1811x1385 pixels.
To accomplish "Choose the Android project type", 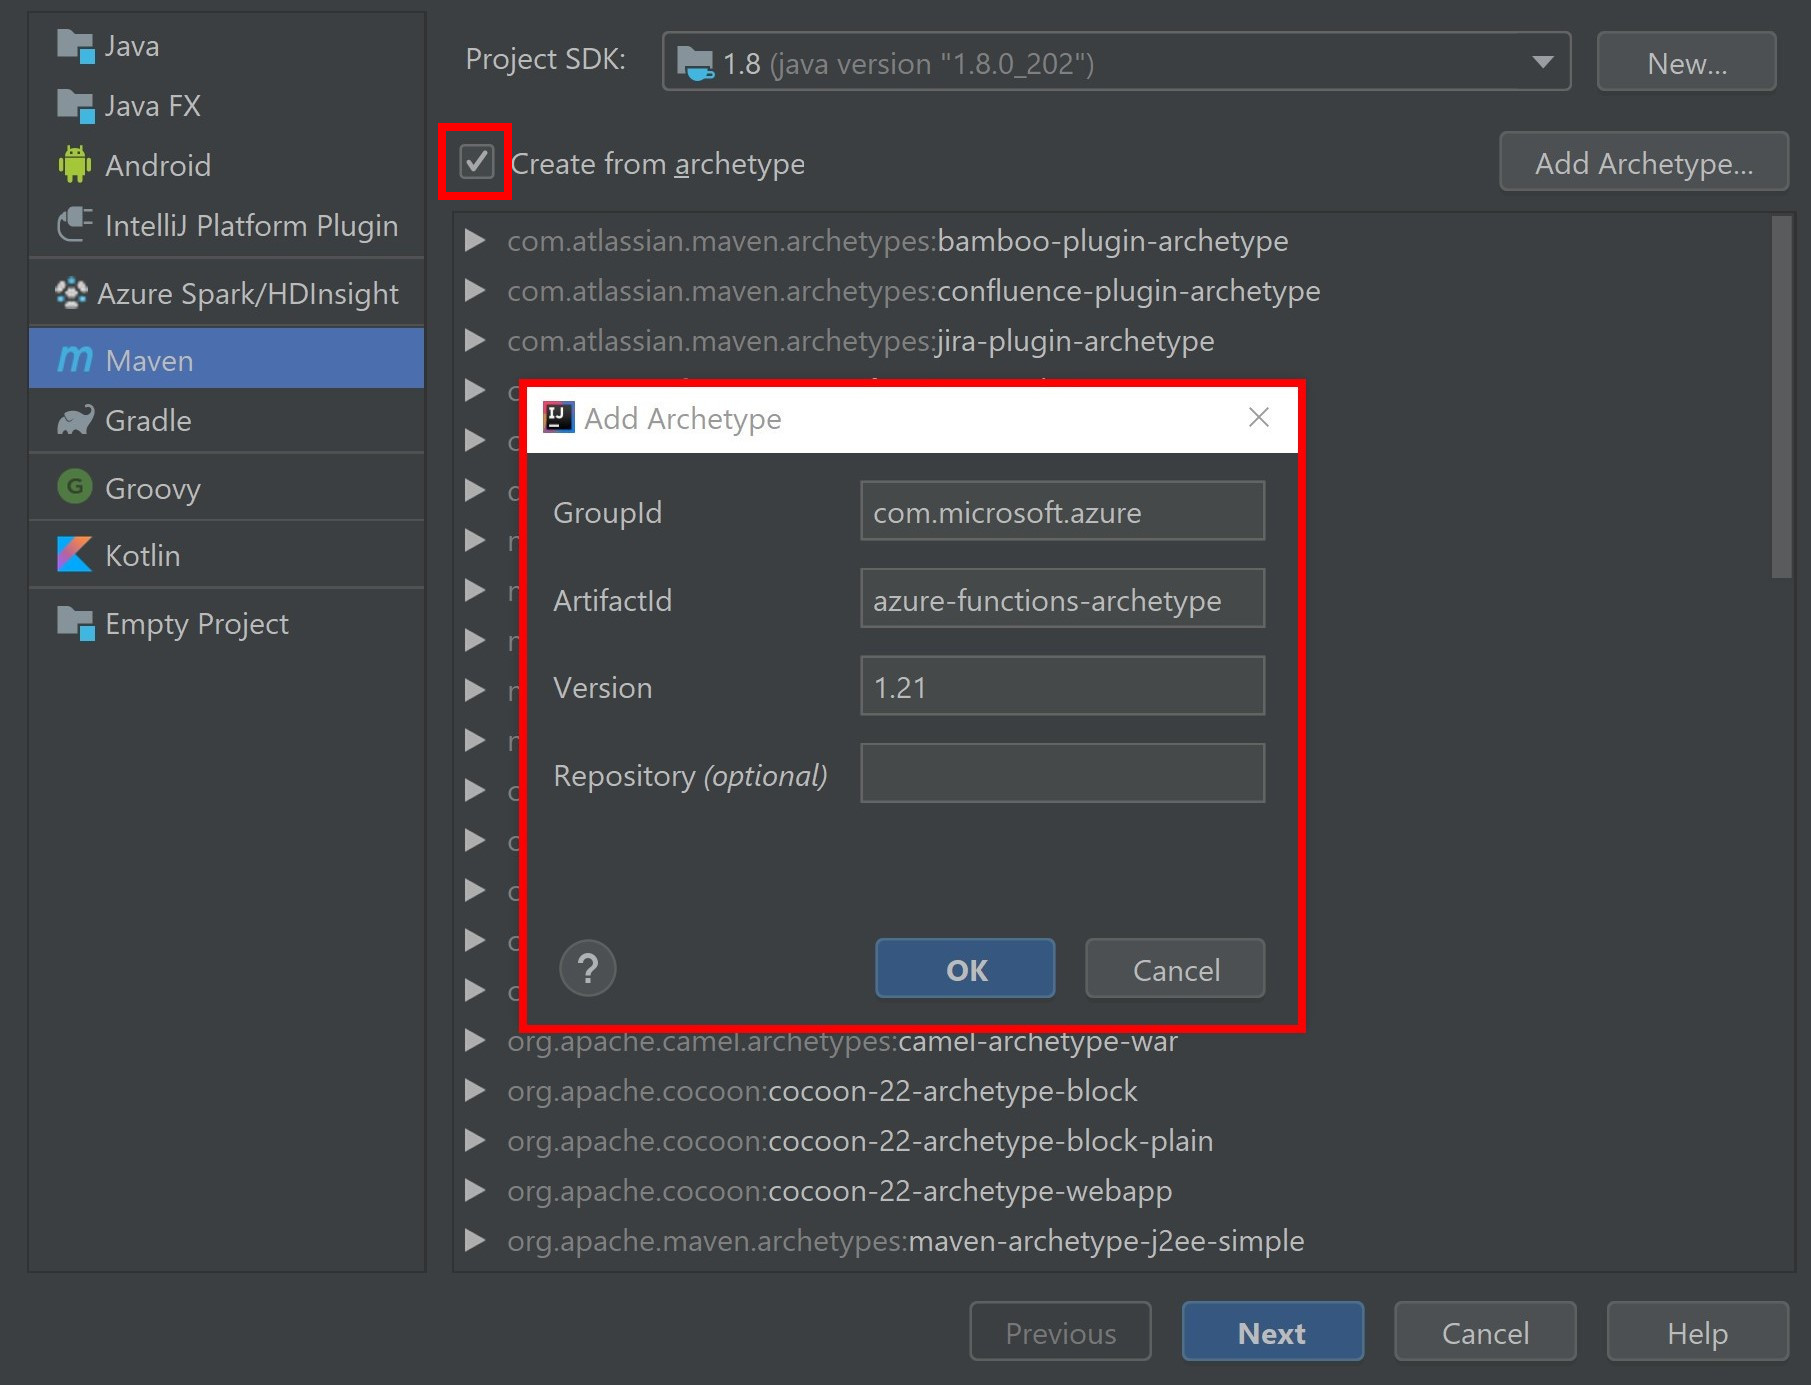I will coord(226,165).
